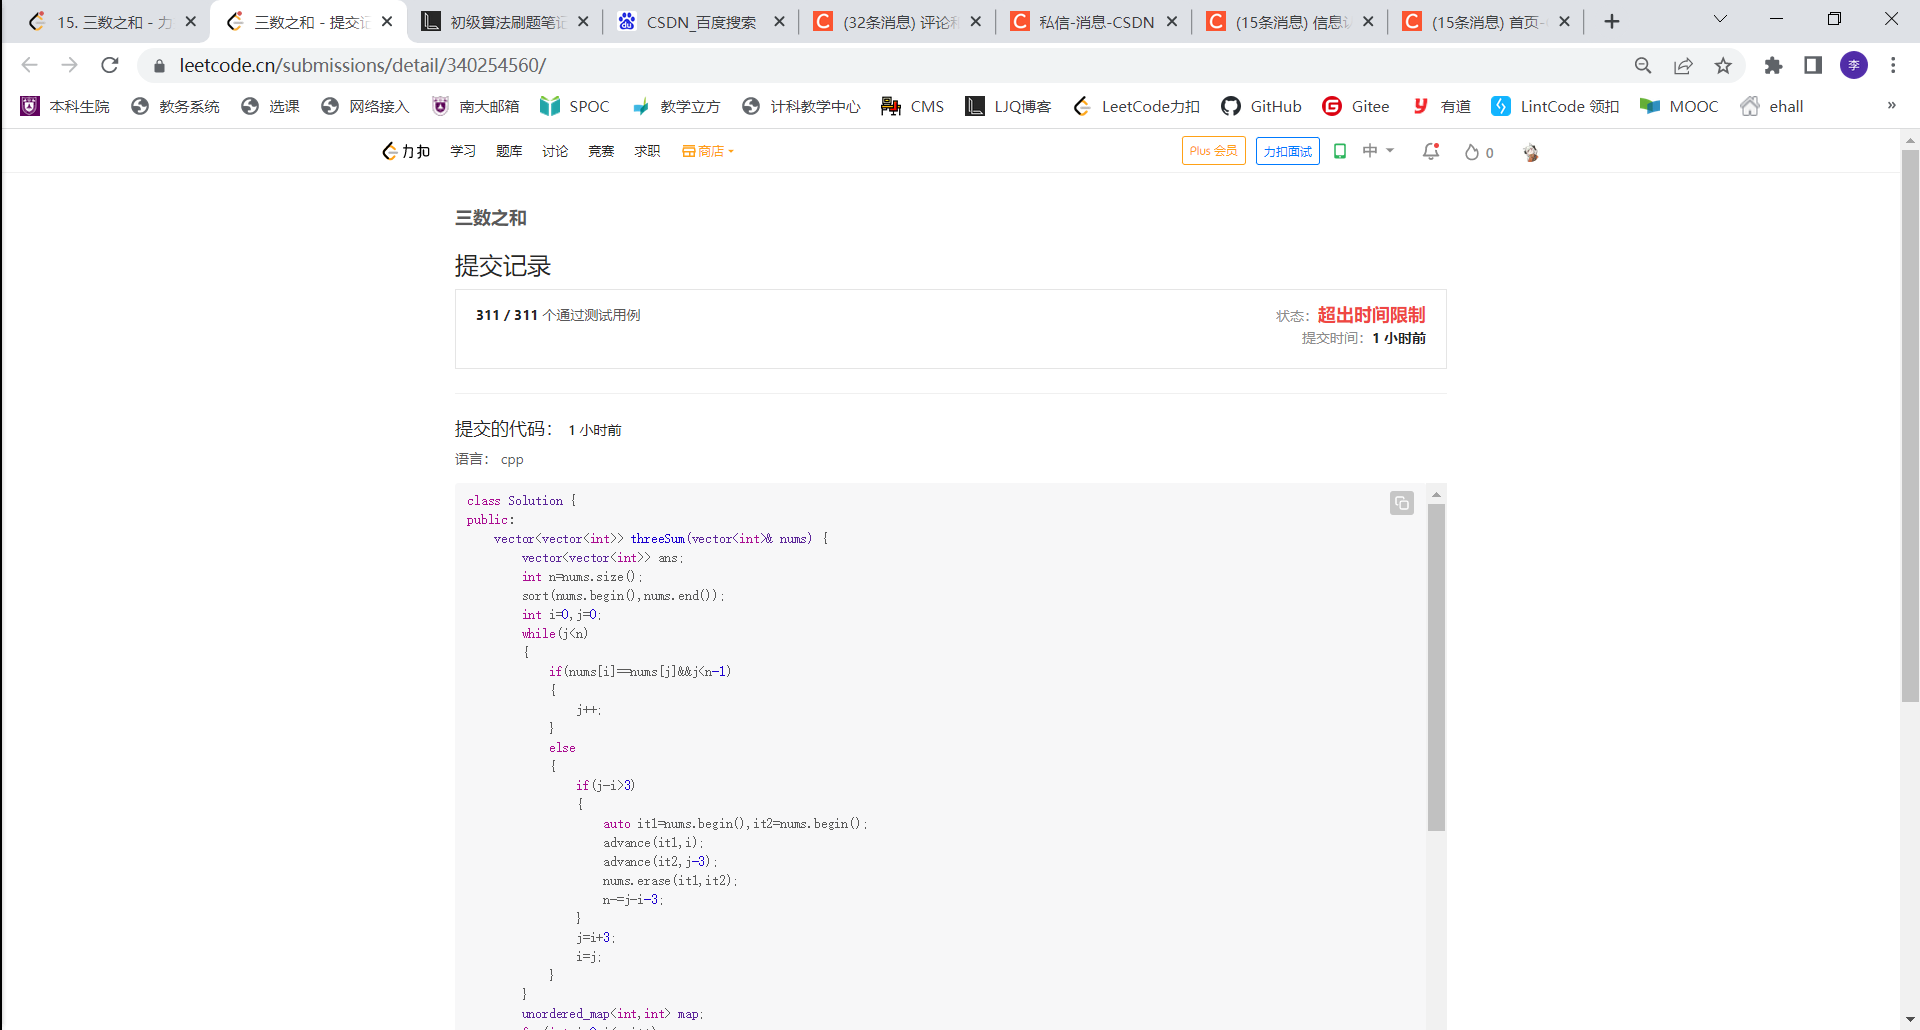The image size is (1920, 1030).
Task: Open the green mobile app icon
Action: pyautogui.click(x=1340, y=151)
